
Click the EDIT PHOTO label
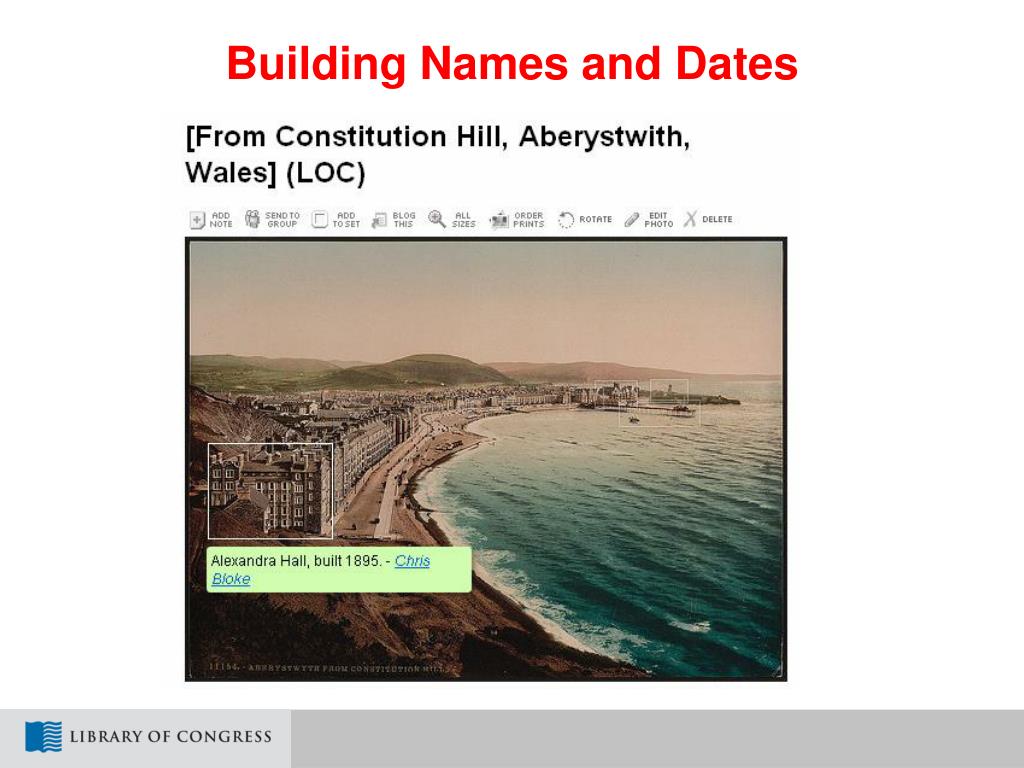[658, 219]
